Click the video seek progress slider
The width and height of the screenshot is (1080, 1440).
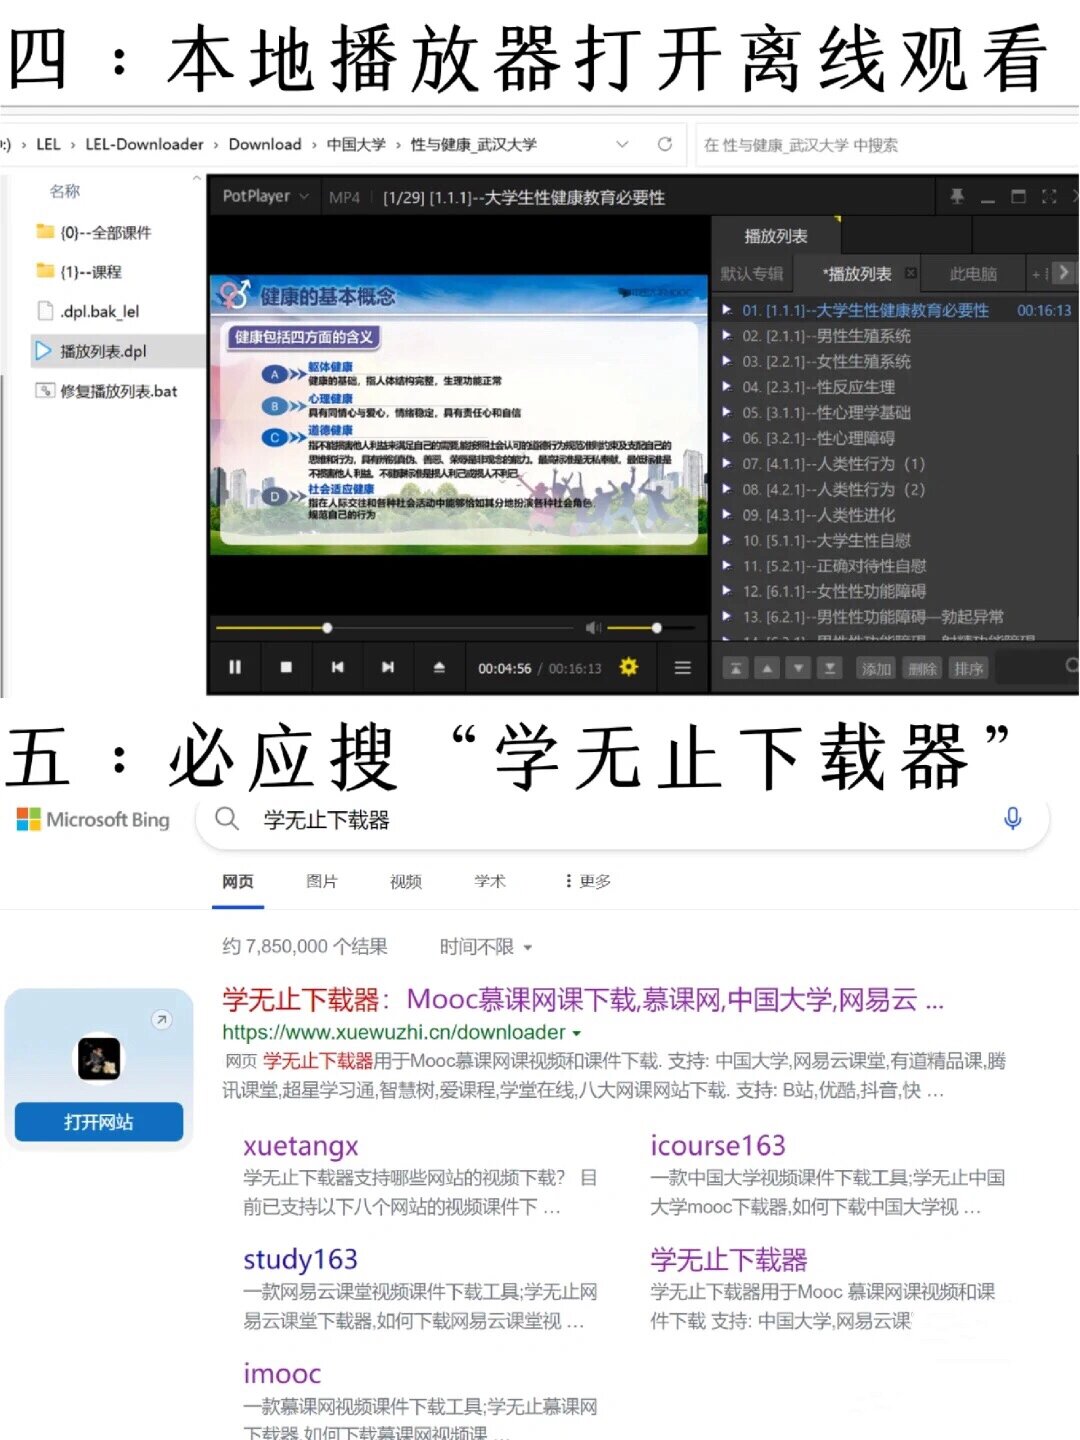click(395, 628)
